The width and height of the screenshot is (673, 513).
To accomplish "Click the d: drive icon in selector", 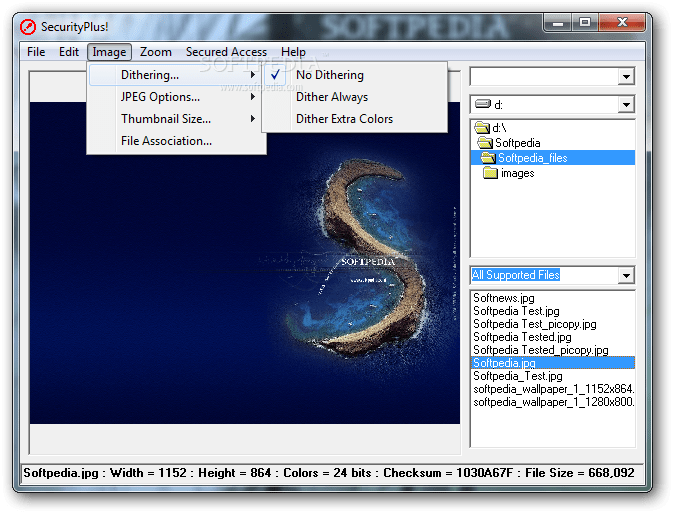I will (483, 104).
